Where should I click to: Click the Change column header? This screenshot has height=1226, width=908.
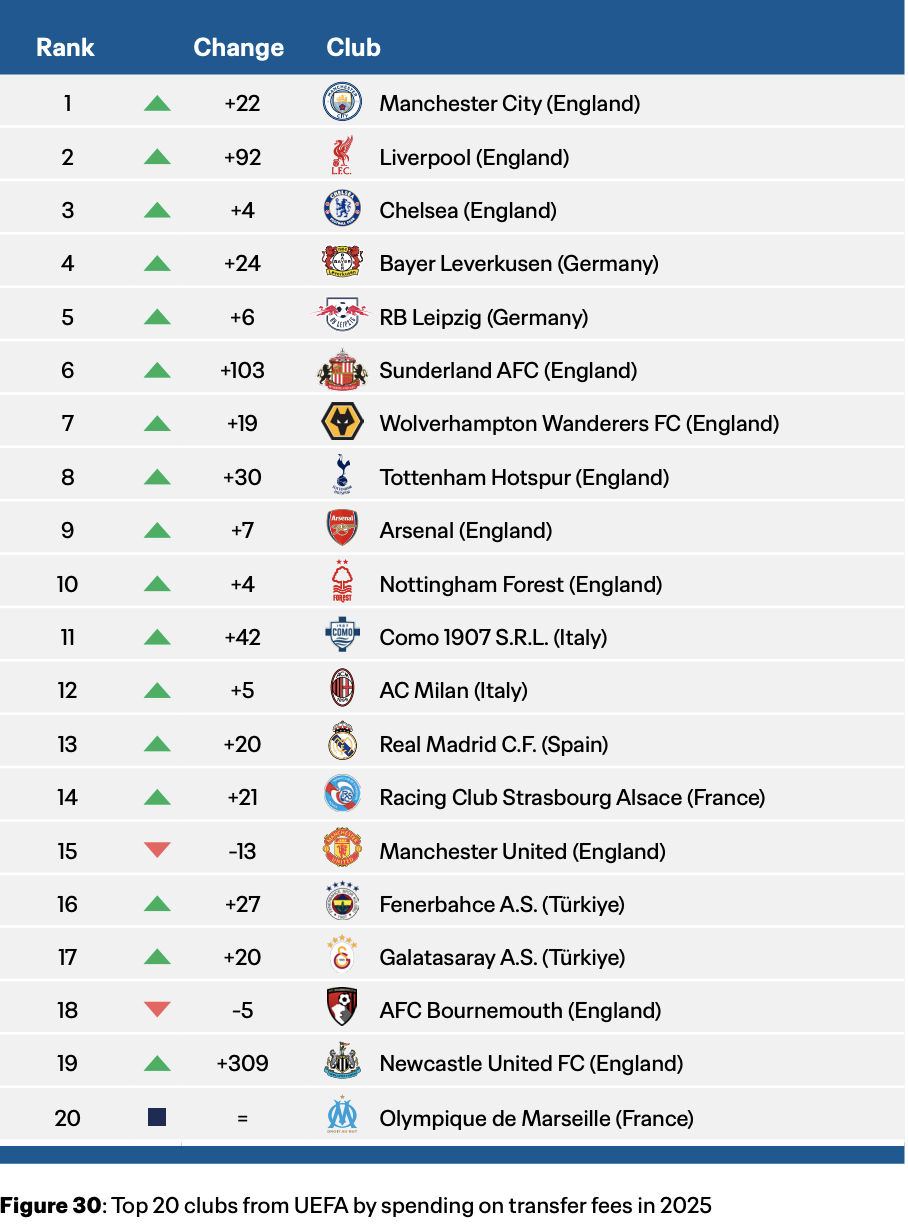click(238, 47)
